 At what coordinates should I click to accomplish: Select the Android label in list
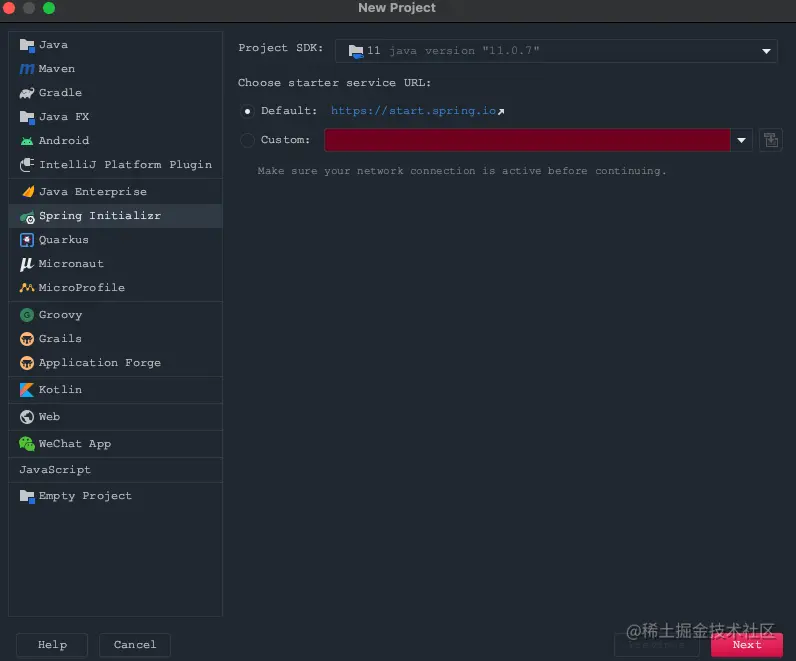(x=64, y=141)
